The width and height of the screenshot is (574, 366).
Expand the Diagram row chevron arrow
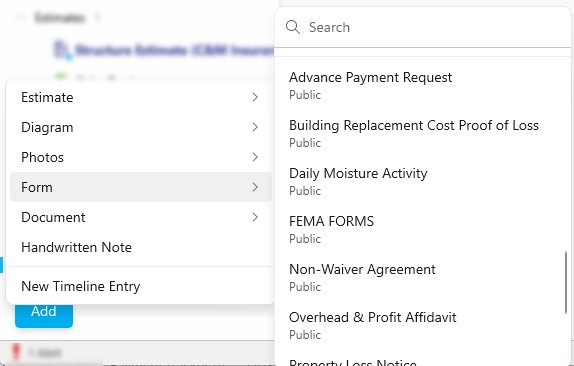[x=255, y=127]
